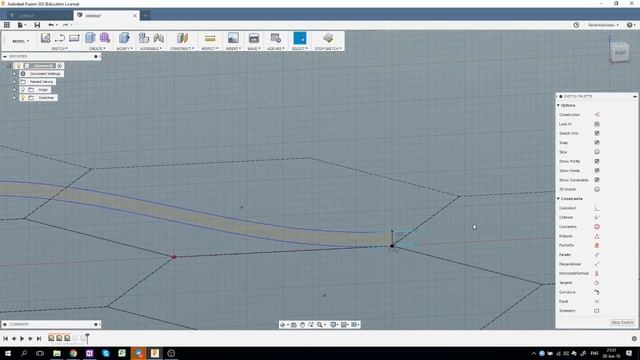This screenshot has width=640, height=360.
Task: Click the Construct plane icon
Action: 182,38
